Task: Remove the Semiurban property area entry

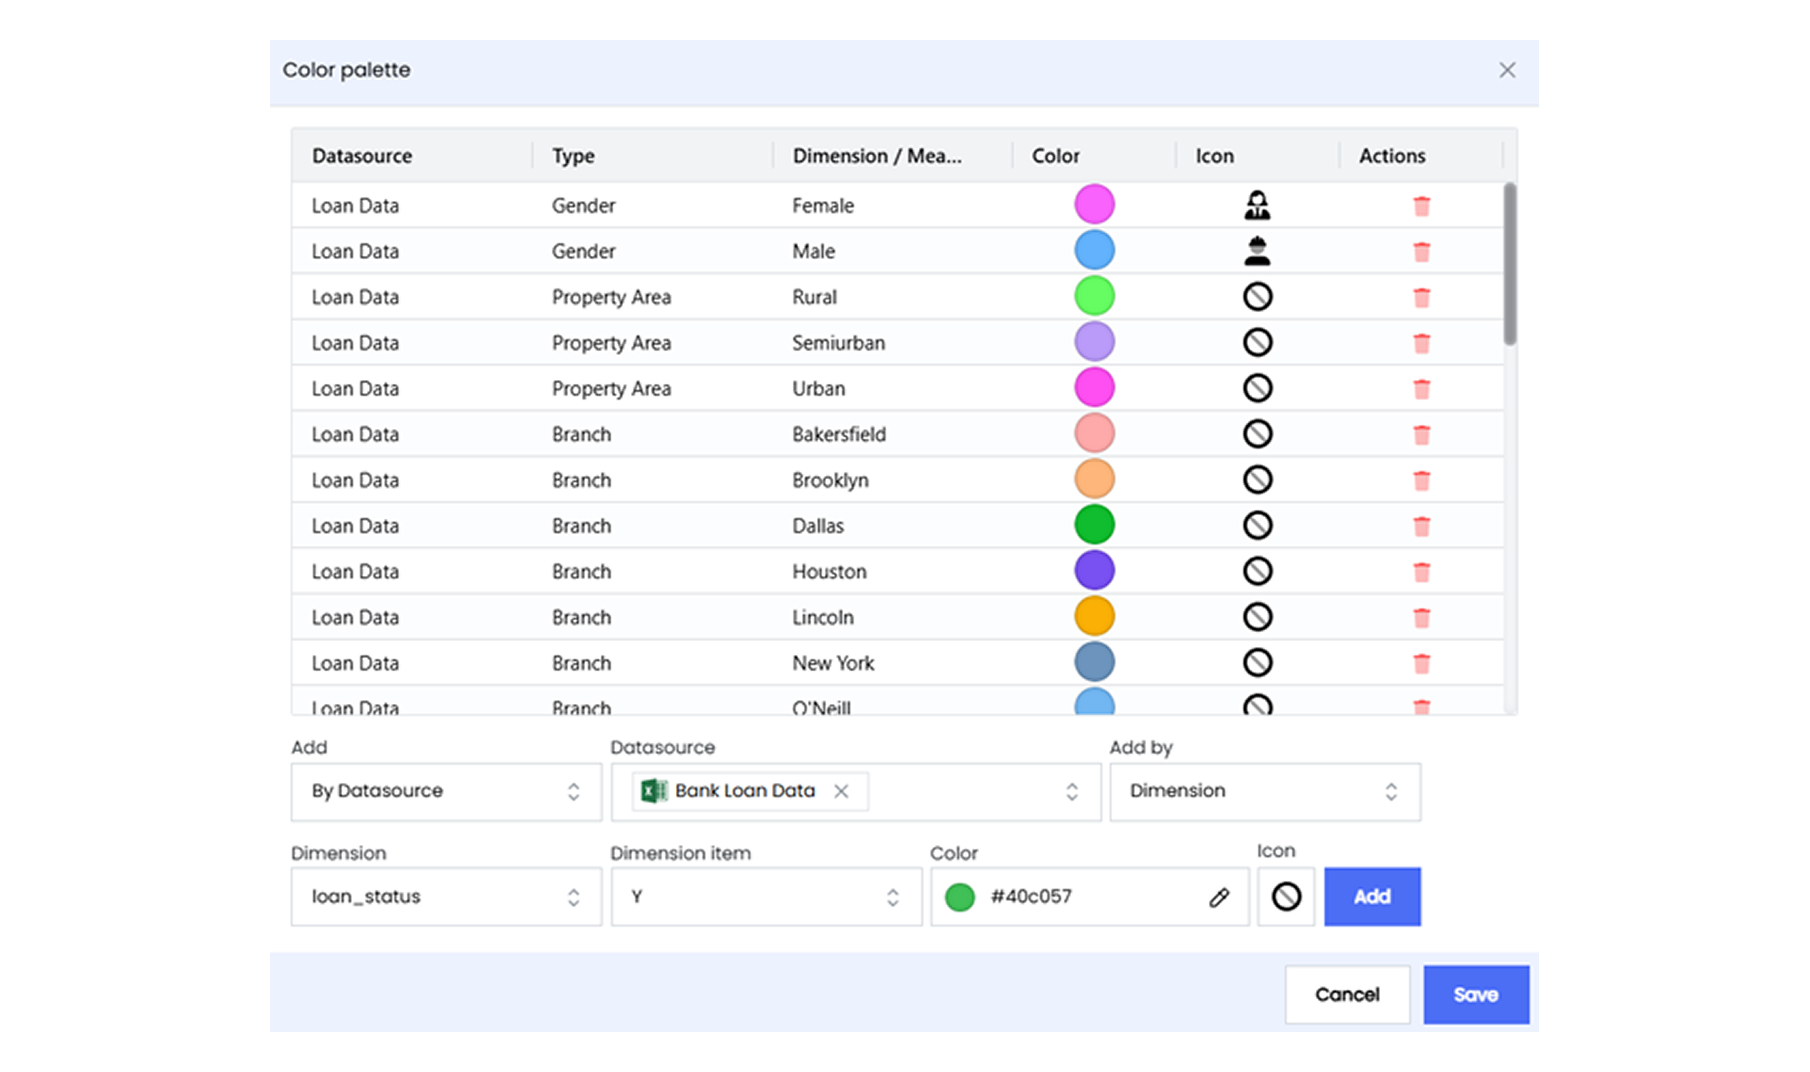Action: [x=1421, y=343]
